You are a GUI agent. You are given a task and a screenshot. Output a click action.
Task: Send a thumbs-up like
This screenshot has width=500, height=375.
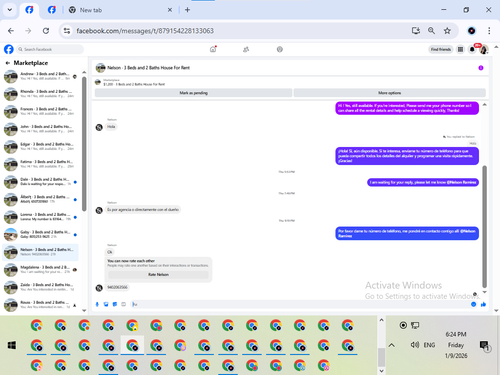coord(483,304)
